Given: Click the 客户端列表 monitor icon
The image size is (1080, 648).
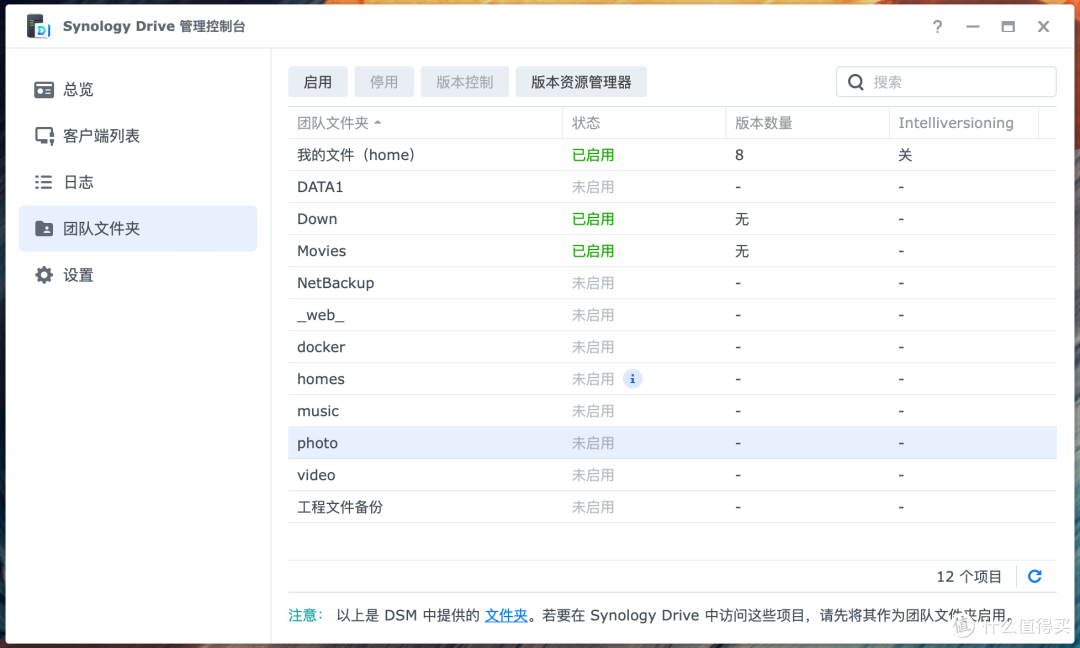Looking at the screenshot, I should point(44,136).
